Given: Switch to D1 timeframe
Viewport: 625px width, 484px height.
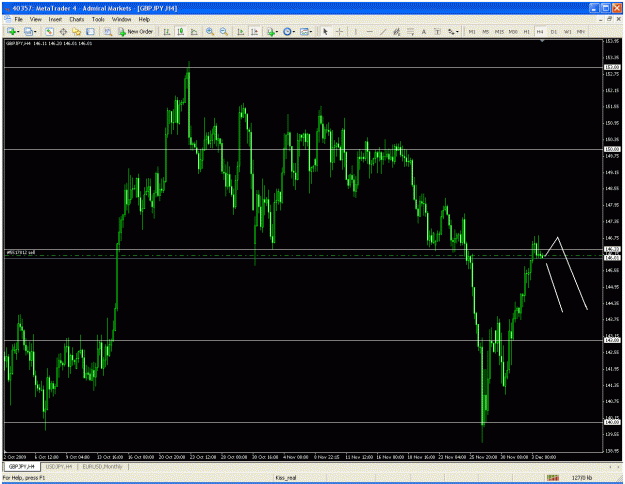Looking at the screenshot, I should [554, 31].
